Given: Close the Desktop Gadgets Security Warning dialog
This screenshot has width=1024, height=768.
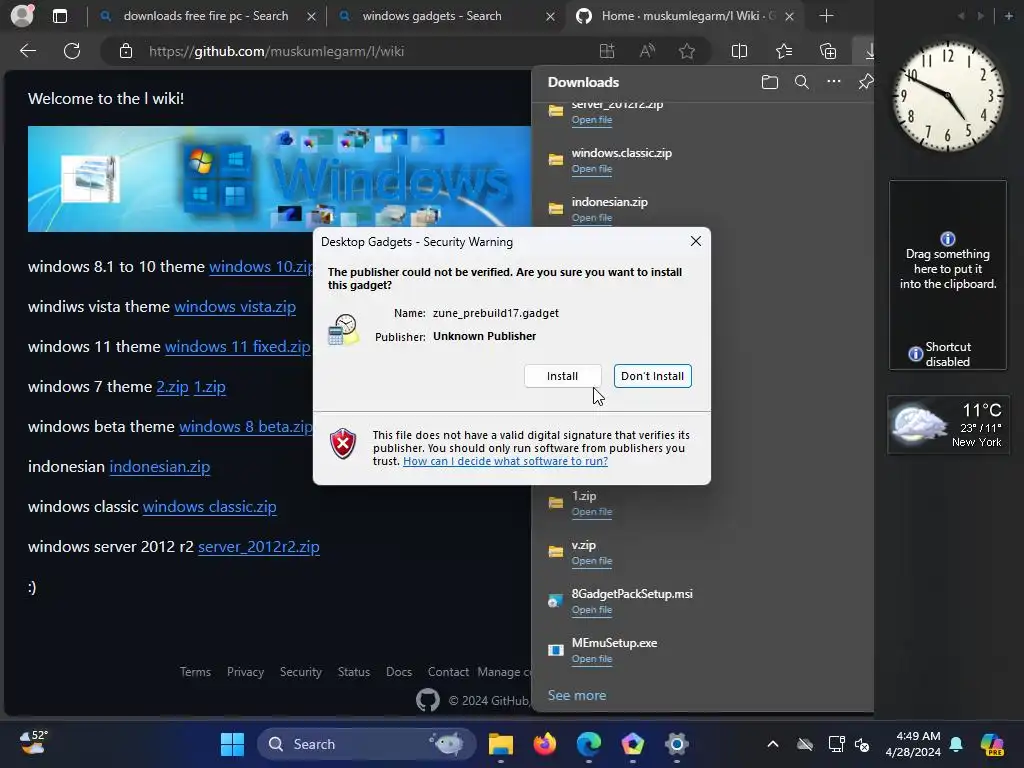Looking at the screenshot, I should [x=696, y=242].
